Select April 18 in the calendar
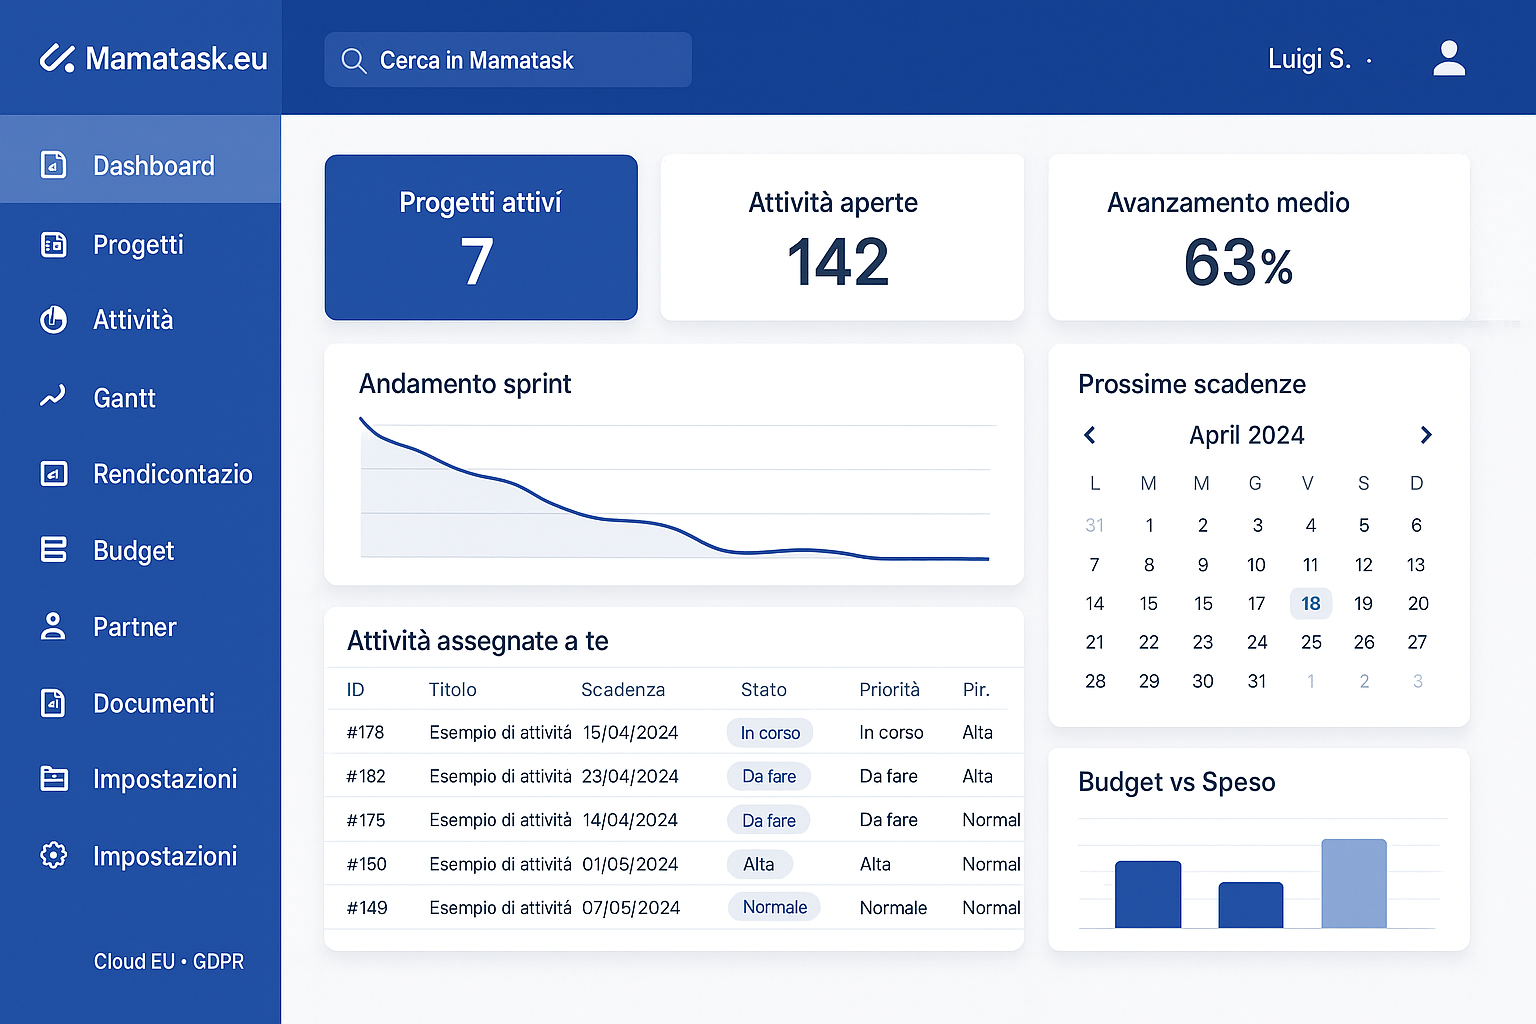The height and width of the screenshot is (1024, 1536). pyautogui.click(x=1310, y=603)
